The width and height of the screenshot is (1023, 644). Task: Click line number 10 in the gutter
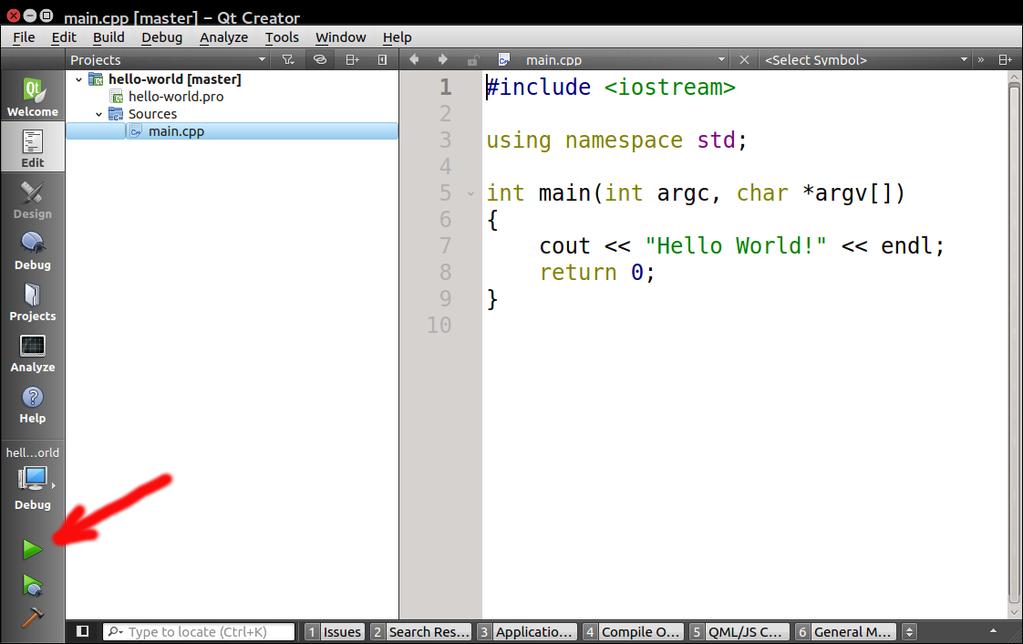pyautogui.click(x=439, y=325)
